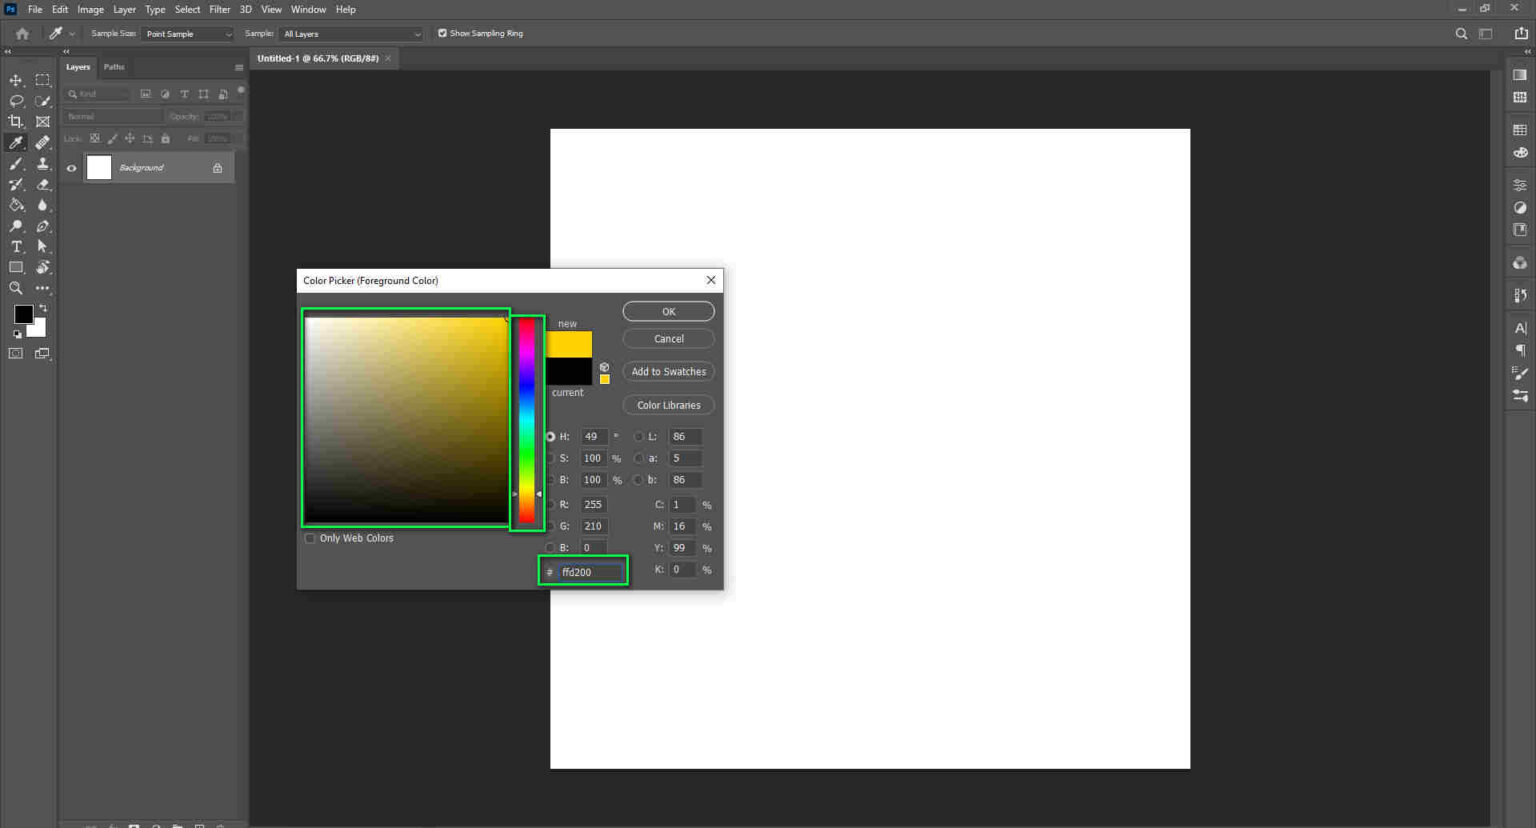The height and width of the screenshot is (828, 1536).
Task: Enable the Only Web Colors checkbox
Action: point(310,538)
